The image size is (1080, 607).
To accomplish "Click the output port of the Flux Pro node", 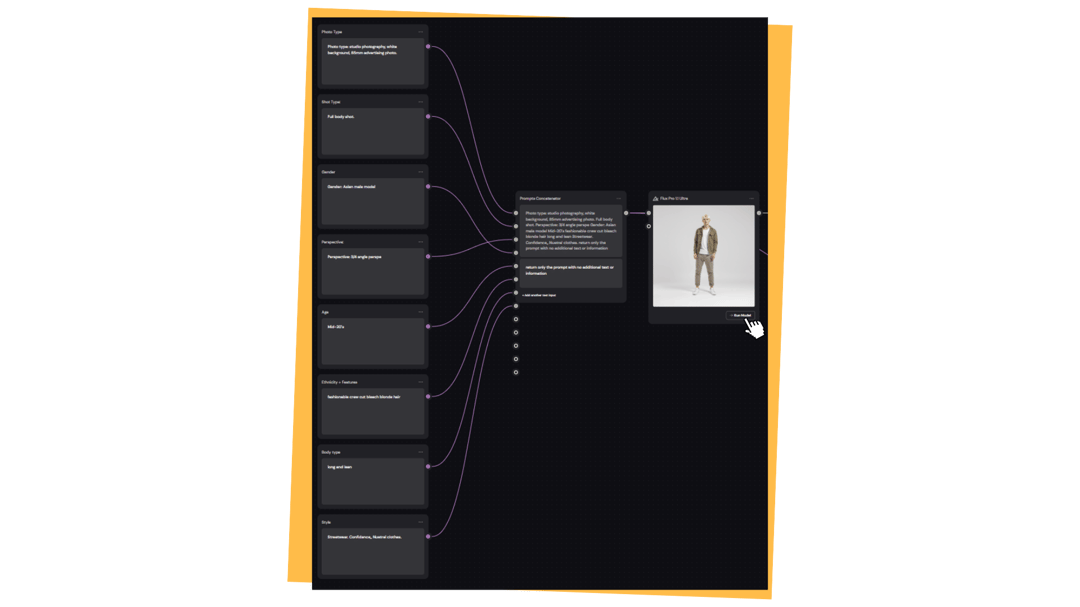I will 759,213.
